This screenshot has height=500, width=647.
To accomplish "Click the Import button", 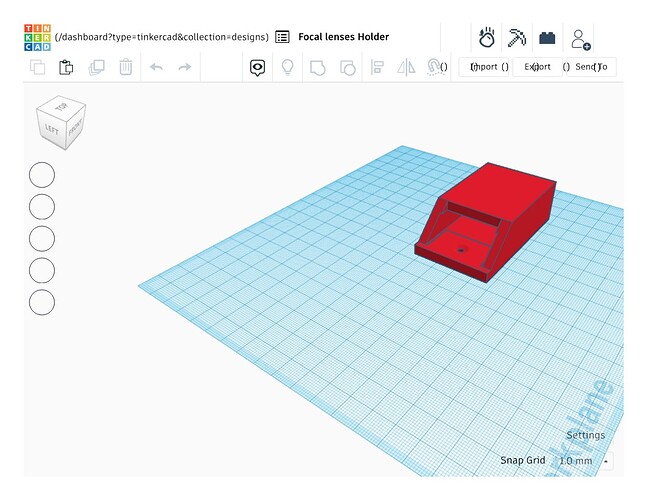I will pos(484,67).
